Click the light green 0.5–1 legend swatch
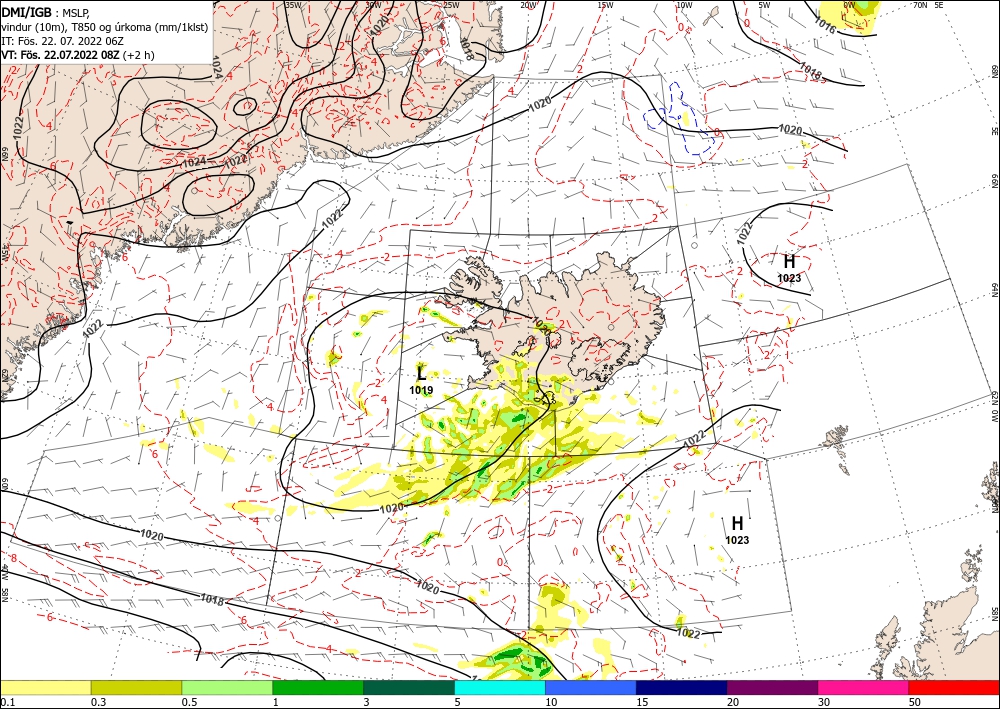 (227, 687)
